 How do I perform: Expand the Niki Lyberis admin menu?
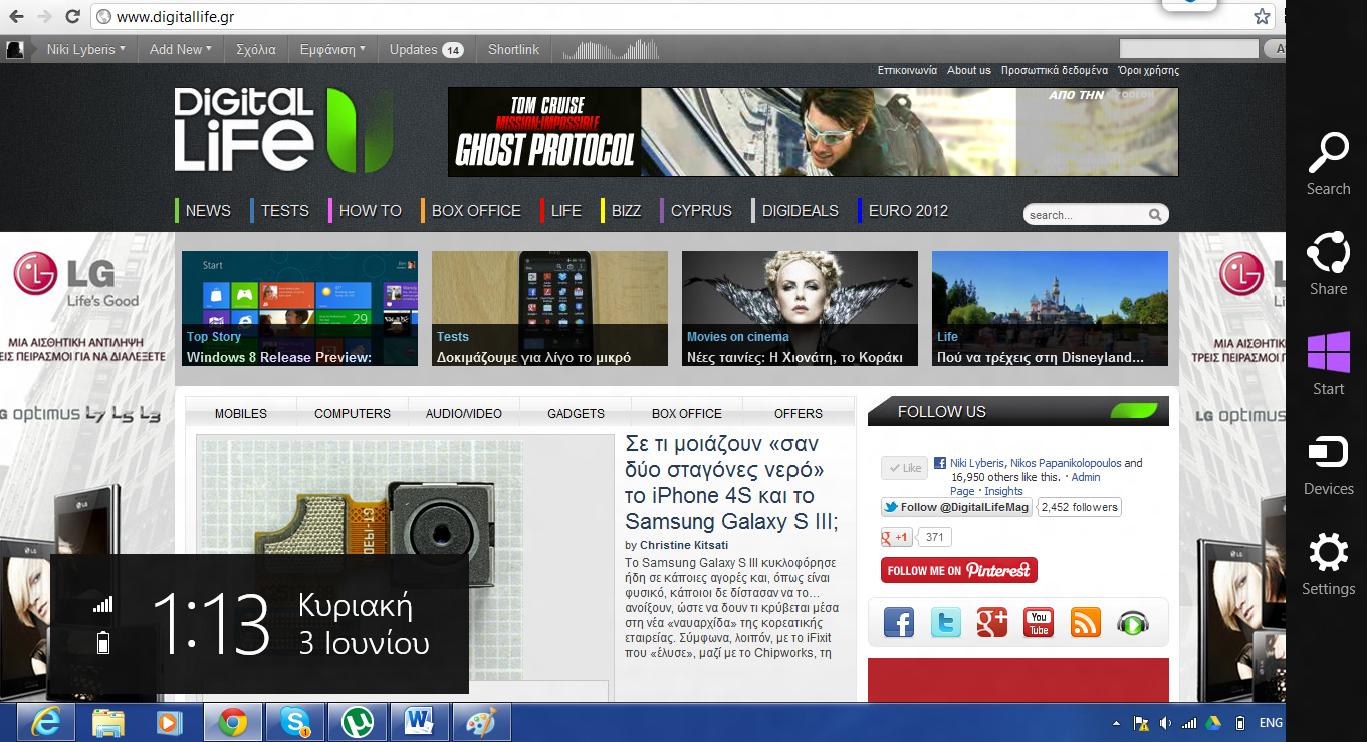pyautogui.click(x=86, y=49)
